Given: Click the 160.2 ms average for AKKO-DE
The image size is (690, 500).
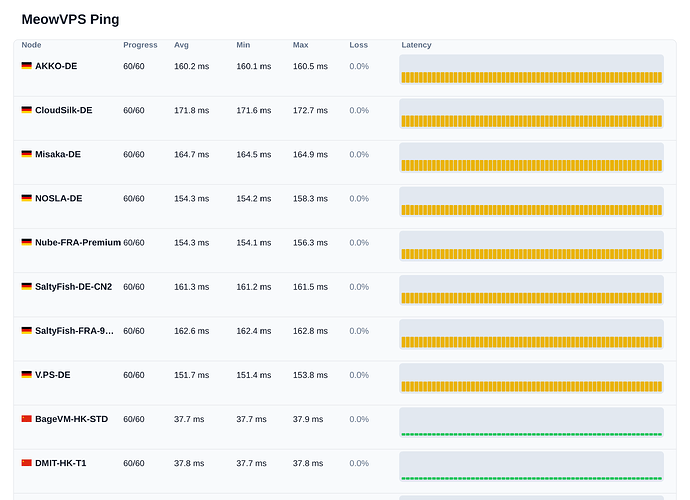Looking at the screenshot, I should [x=191, y=66].
